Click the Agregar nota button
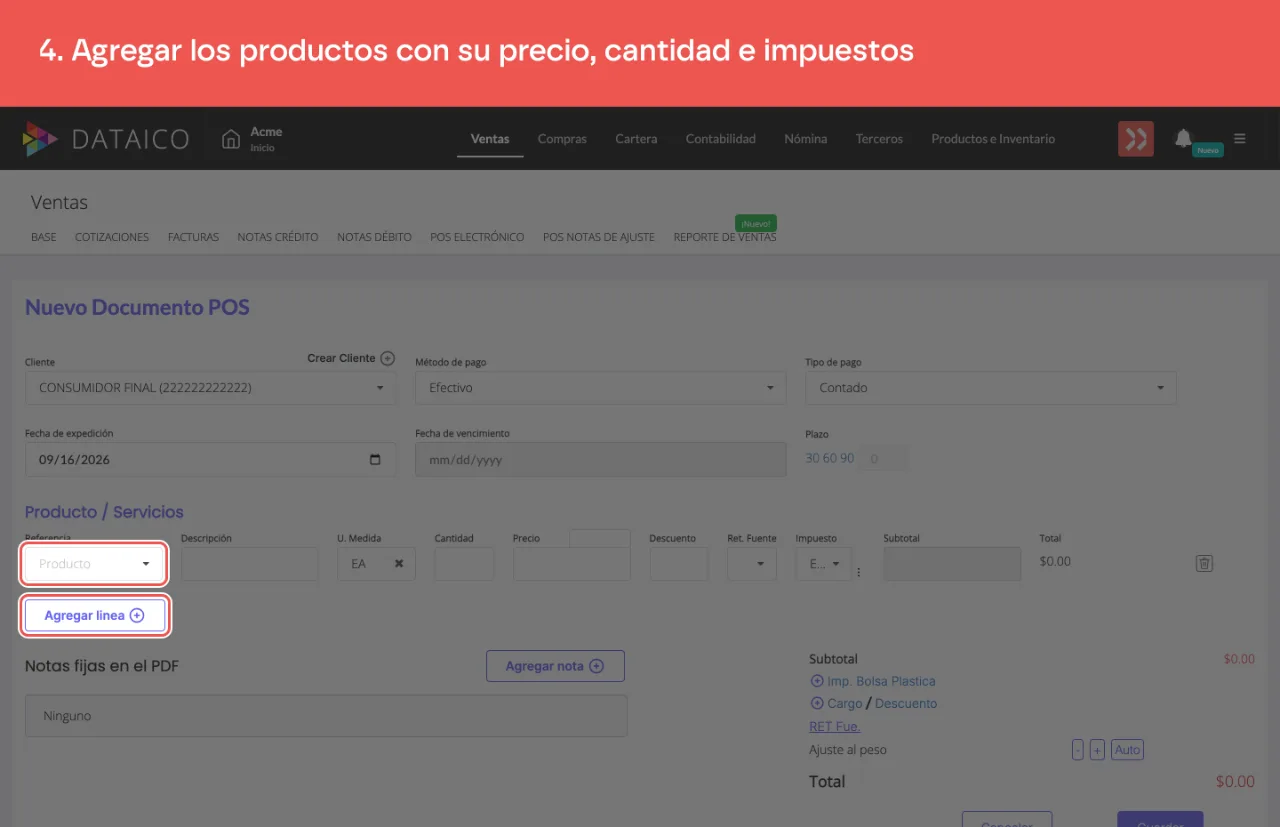This screenshot has height=827, width=1280. click(555, 666)
